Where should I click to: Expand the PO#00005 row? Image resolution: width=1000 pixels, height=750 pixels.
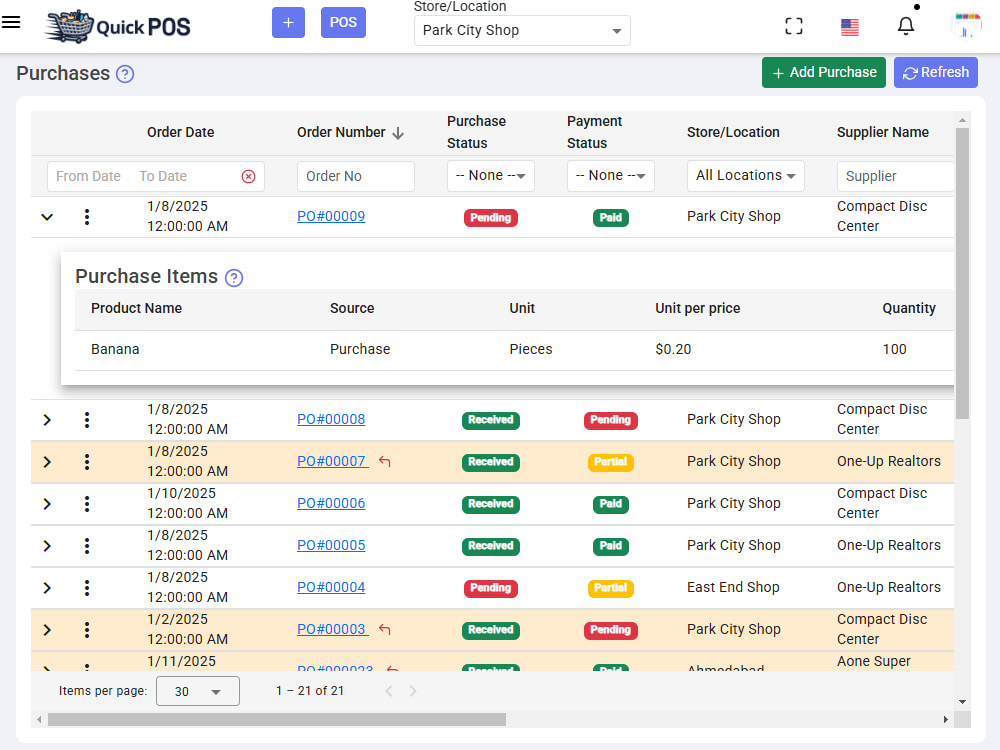point(47,546)
